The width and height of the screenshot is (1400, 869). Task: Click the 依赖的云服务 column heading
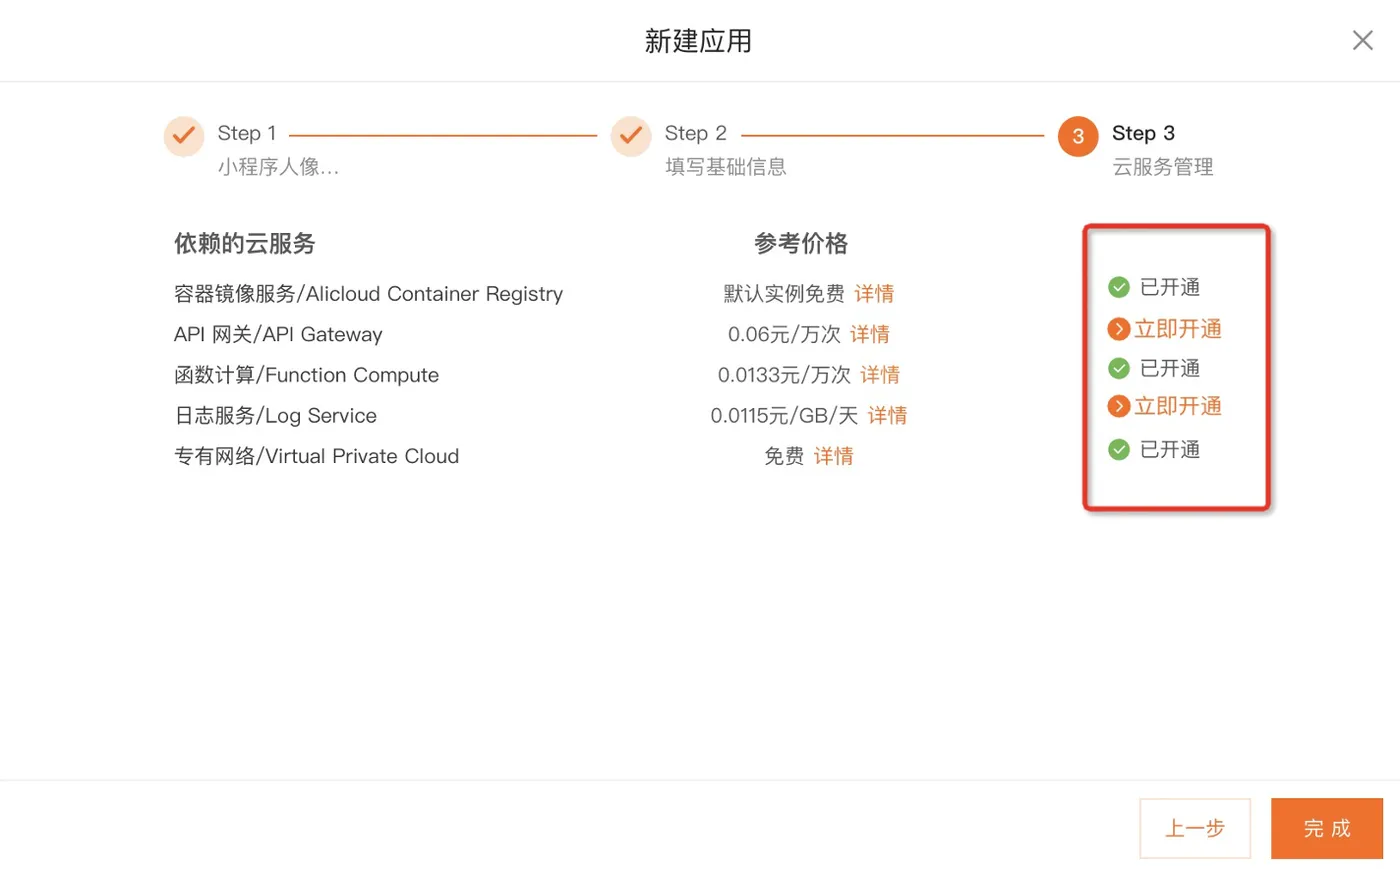pos(245,243)
